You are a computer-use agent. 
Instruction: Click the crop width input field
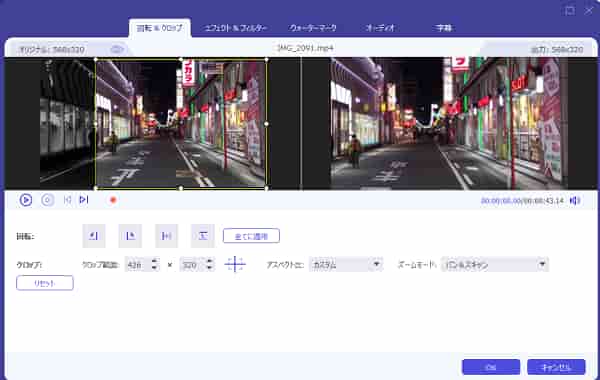(138, 265)
